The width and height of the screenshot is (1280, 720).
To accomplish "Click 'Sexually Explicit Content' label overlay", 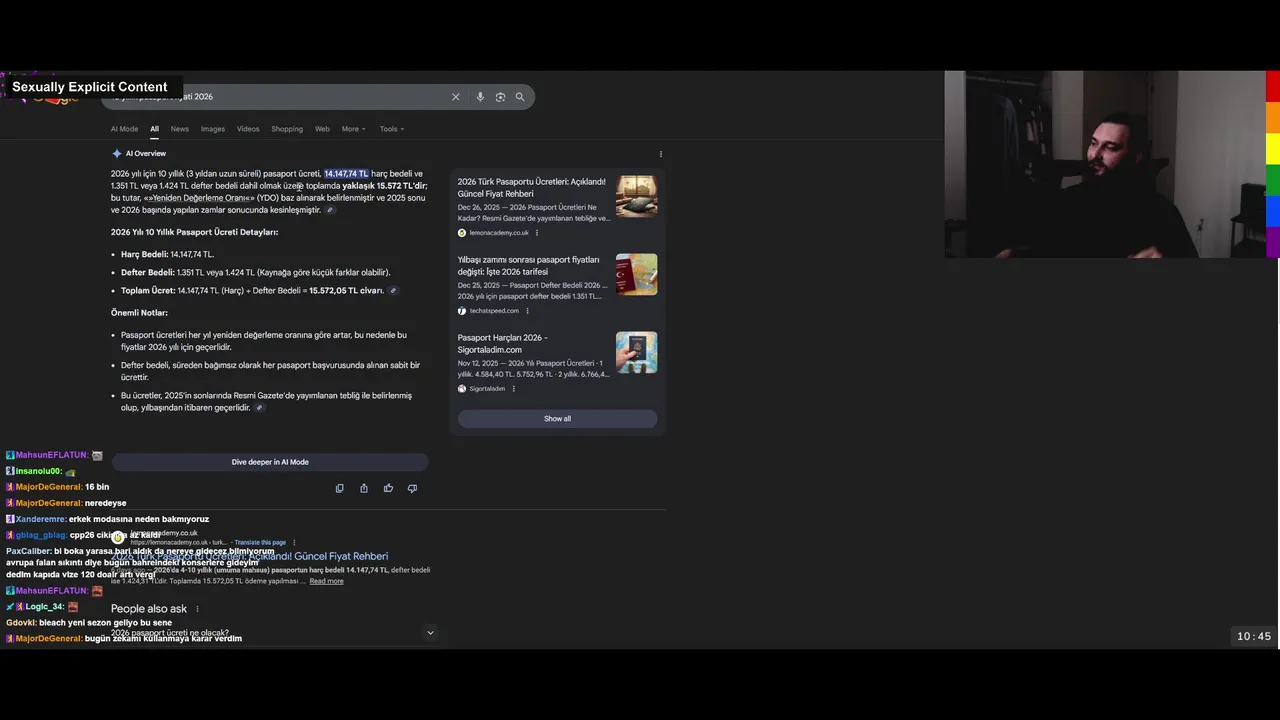I will (90, 87).
